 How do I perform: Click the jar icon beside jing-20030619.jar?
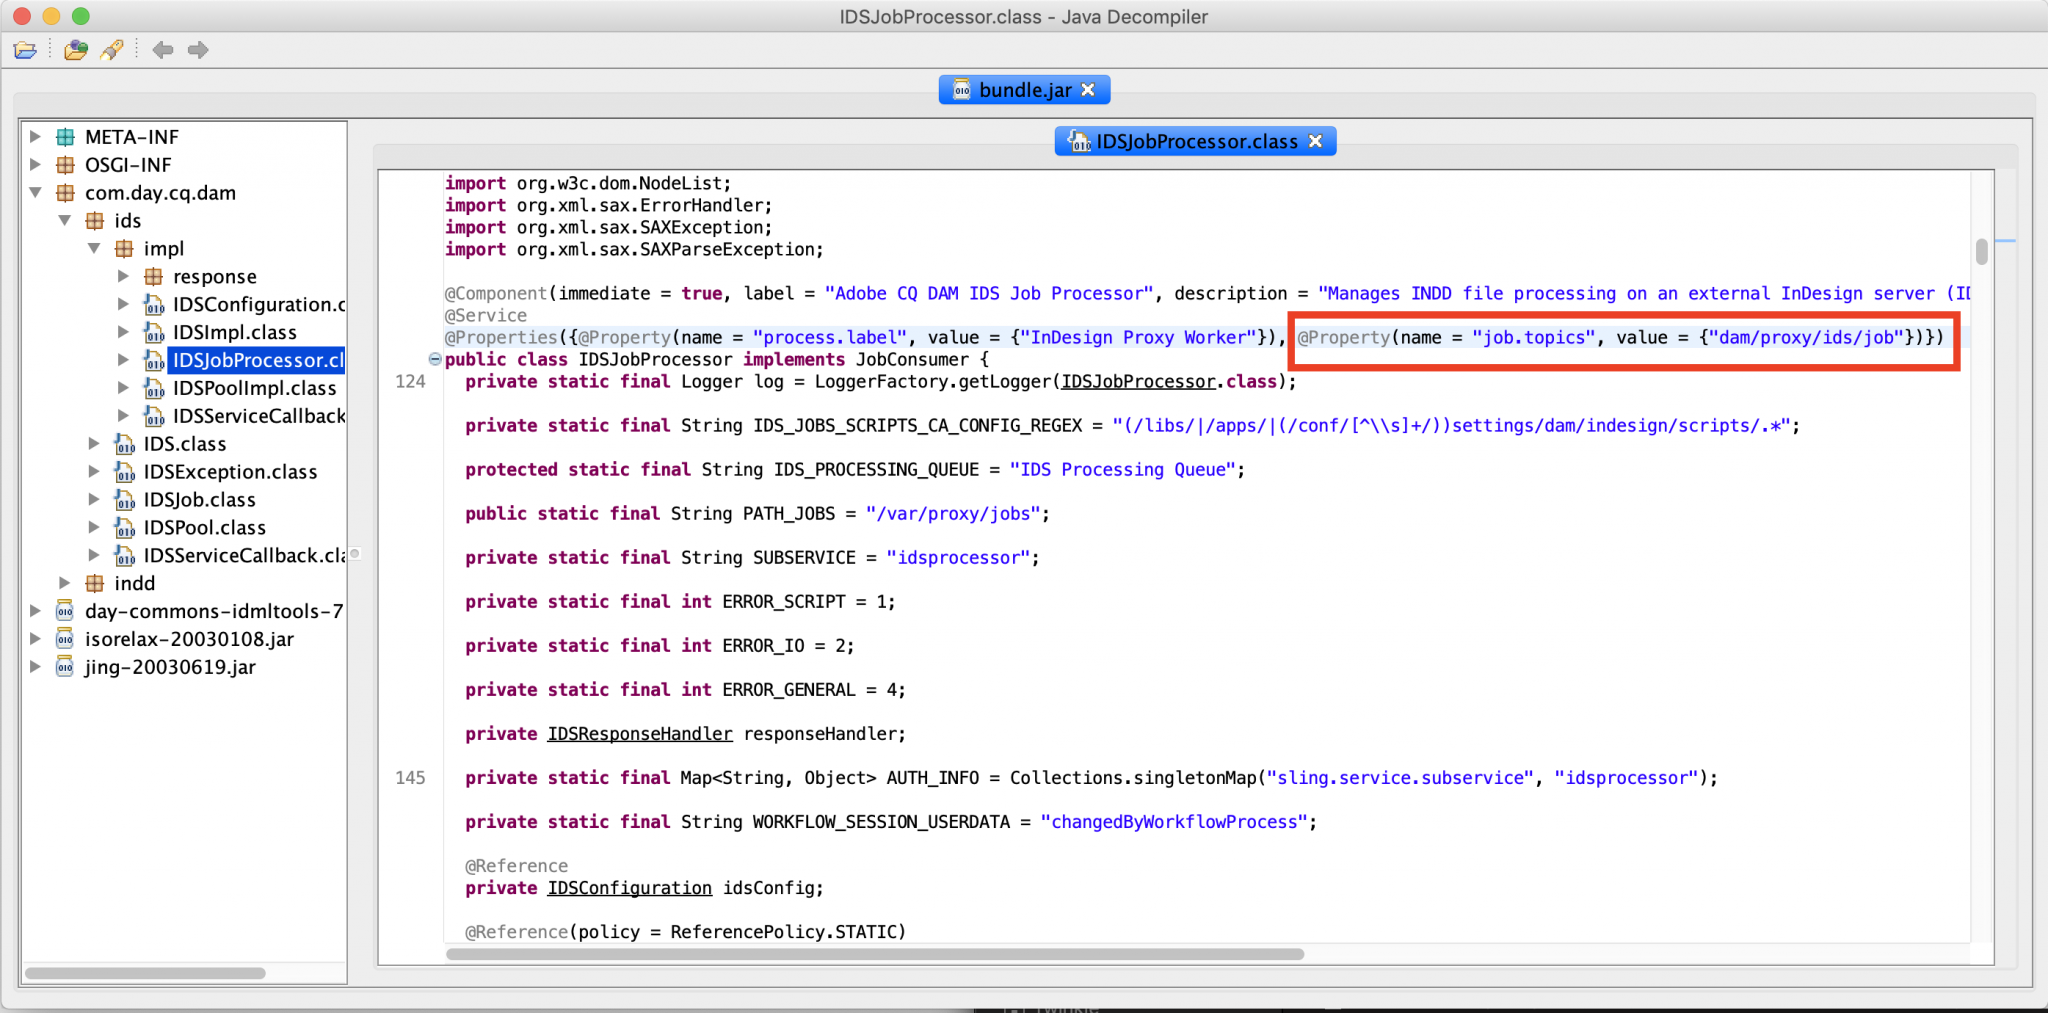pyautogui.click(x=63, y=667)
